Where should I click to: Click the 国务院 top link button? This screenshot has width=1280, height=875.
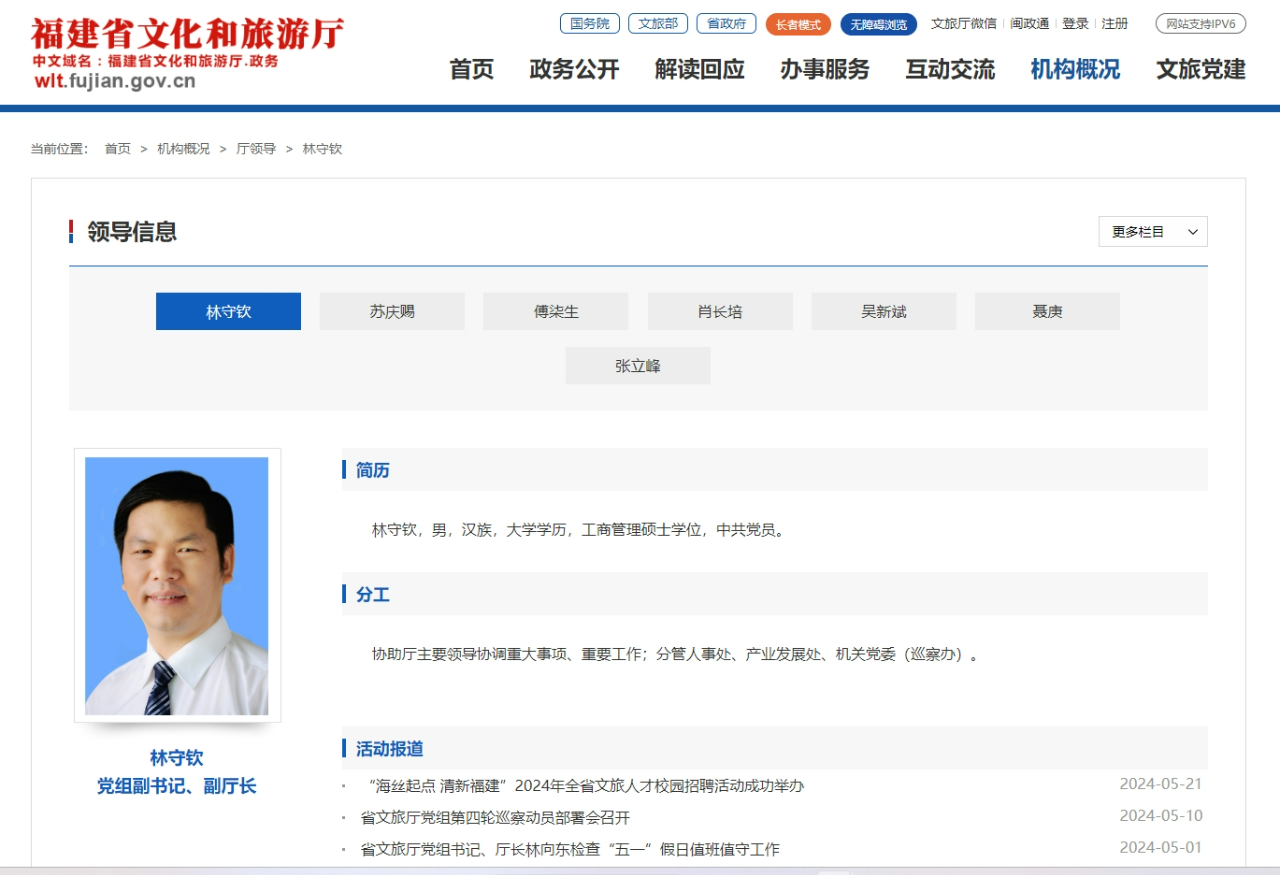click(x=590, y=23)
